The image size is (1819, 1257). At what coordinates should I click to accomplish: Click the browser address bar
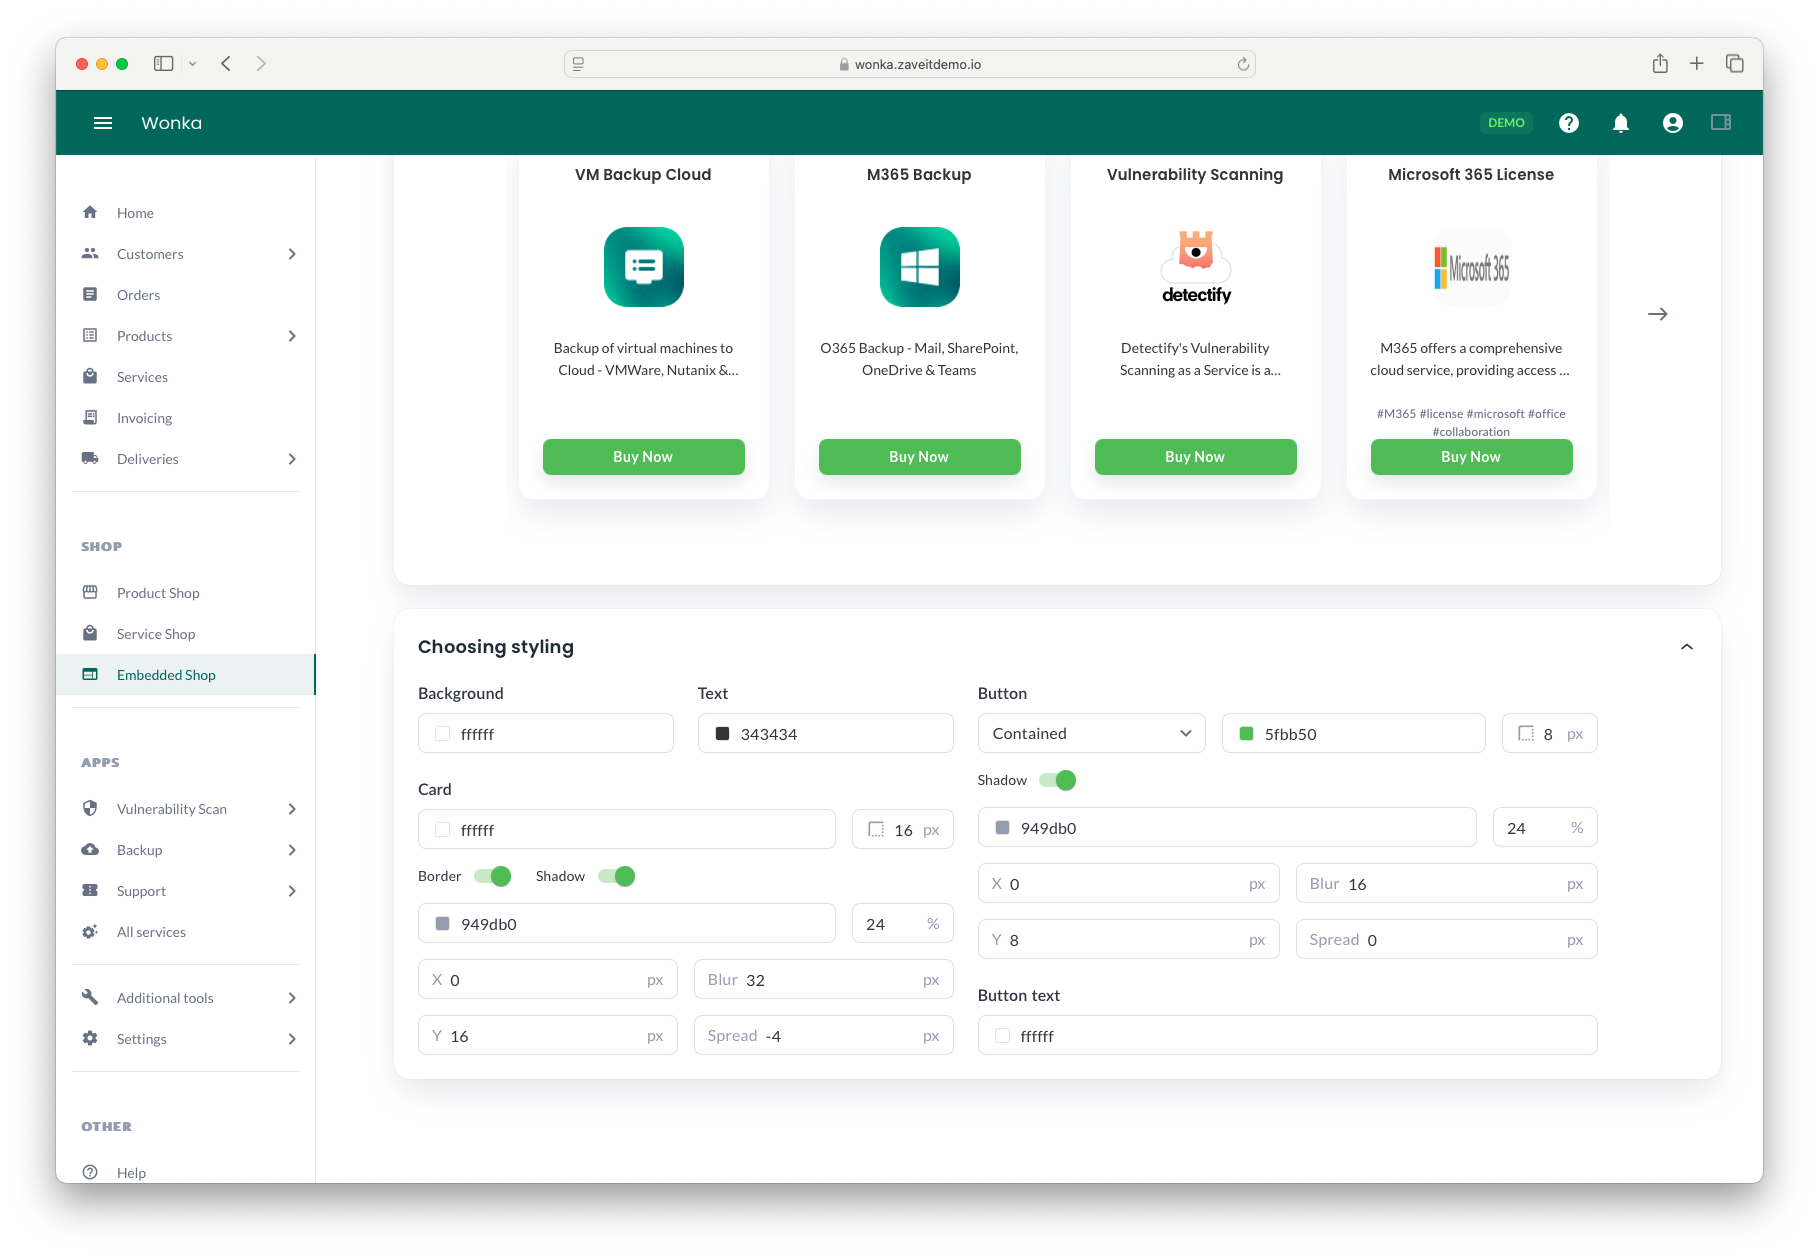pos(909,64)
